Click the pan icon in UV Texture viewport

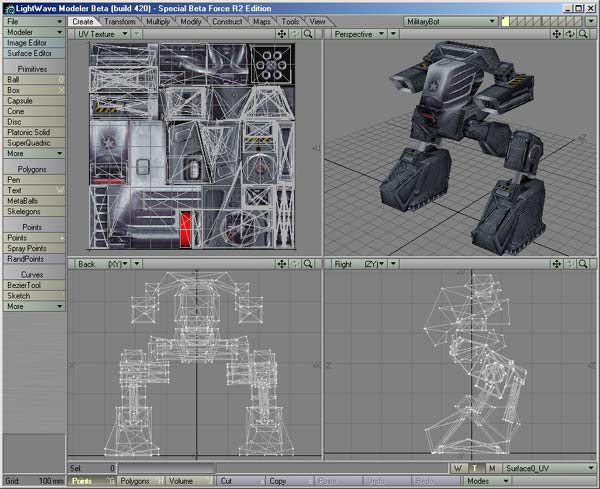pyautogui.click(x=281, y=34)
